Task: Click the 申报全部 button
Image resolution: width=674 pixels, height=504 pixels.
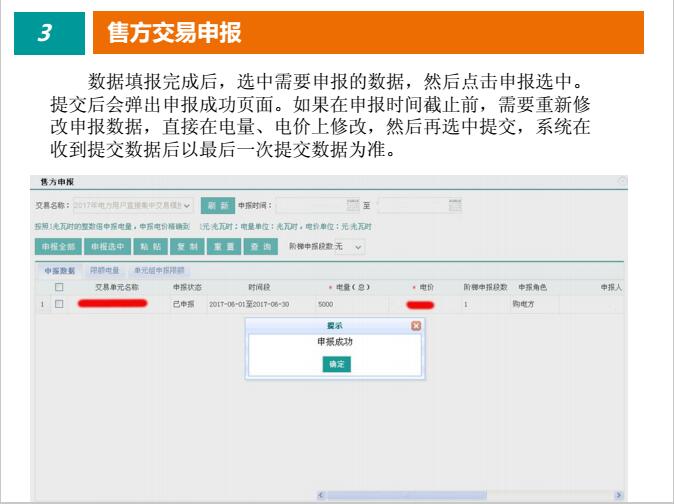Action: [x=59, y=246]
